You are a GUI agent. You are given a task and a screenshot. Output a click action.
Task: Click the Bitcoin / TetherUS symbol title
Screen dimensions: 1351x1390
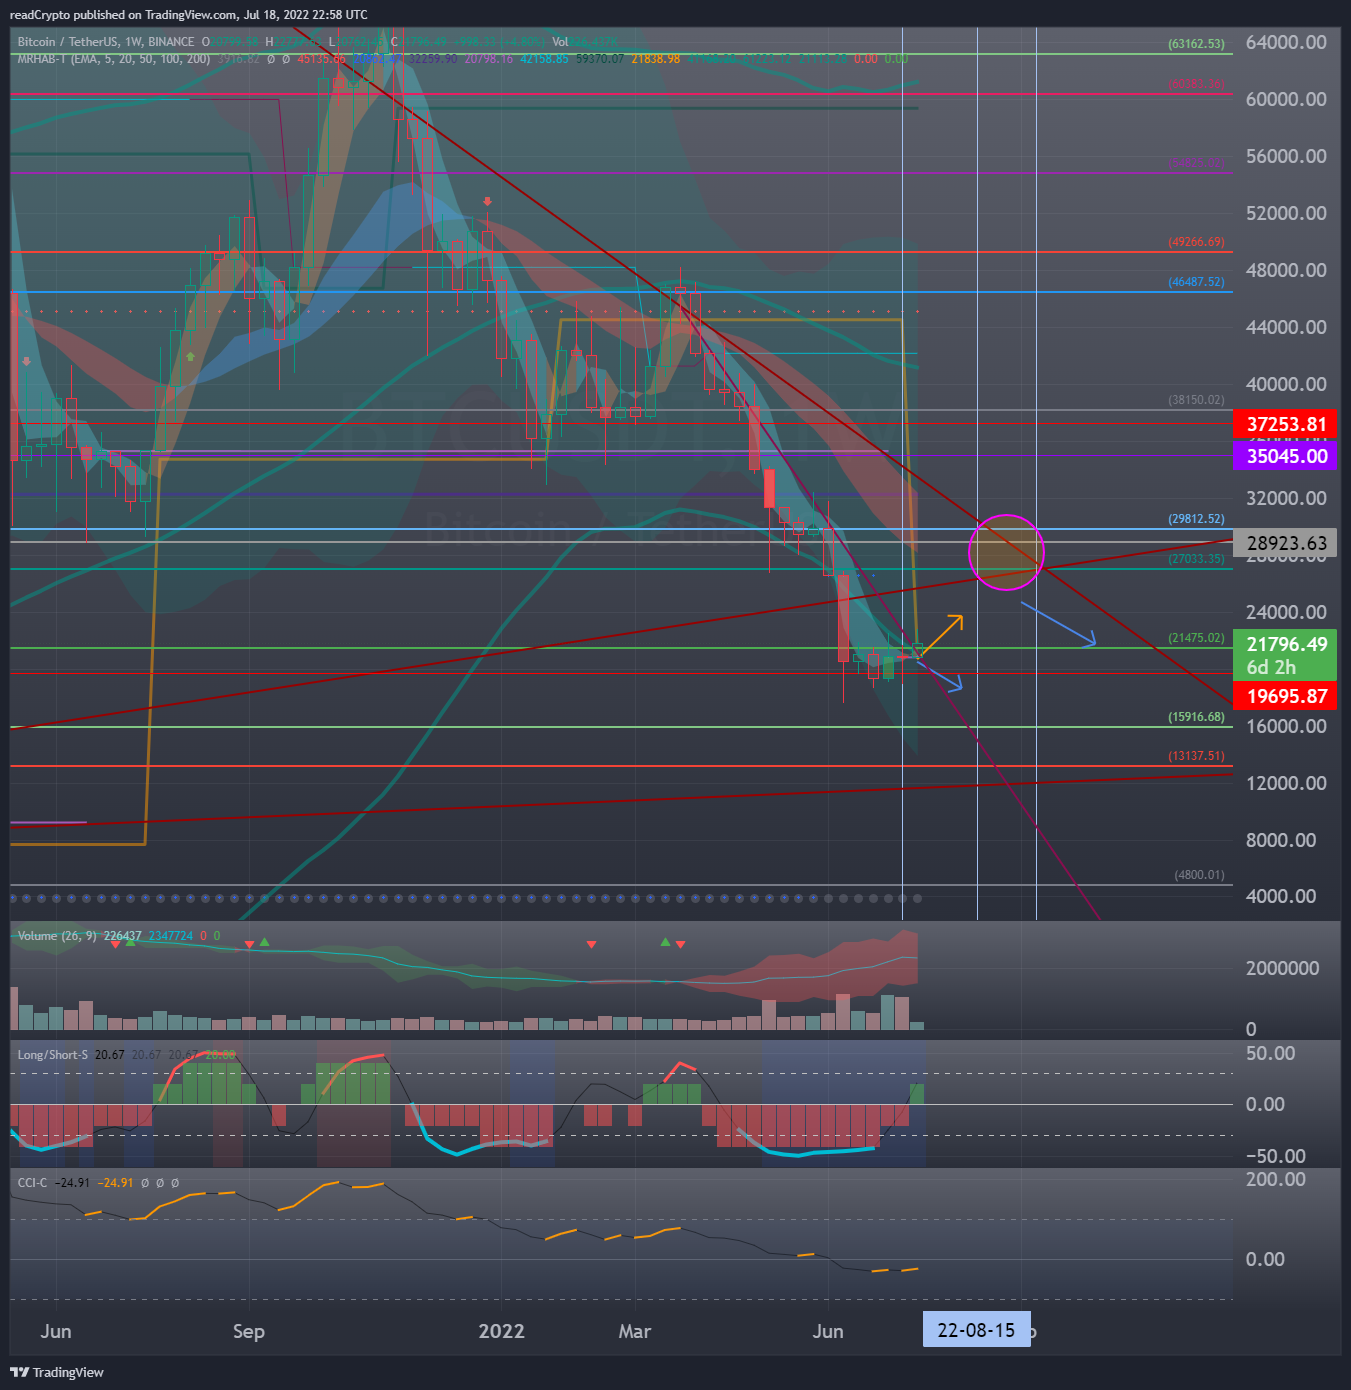click(x=106, y=42)
